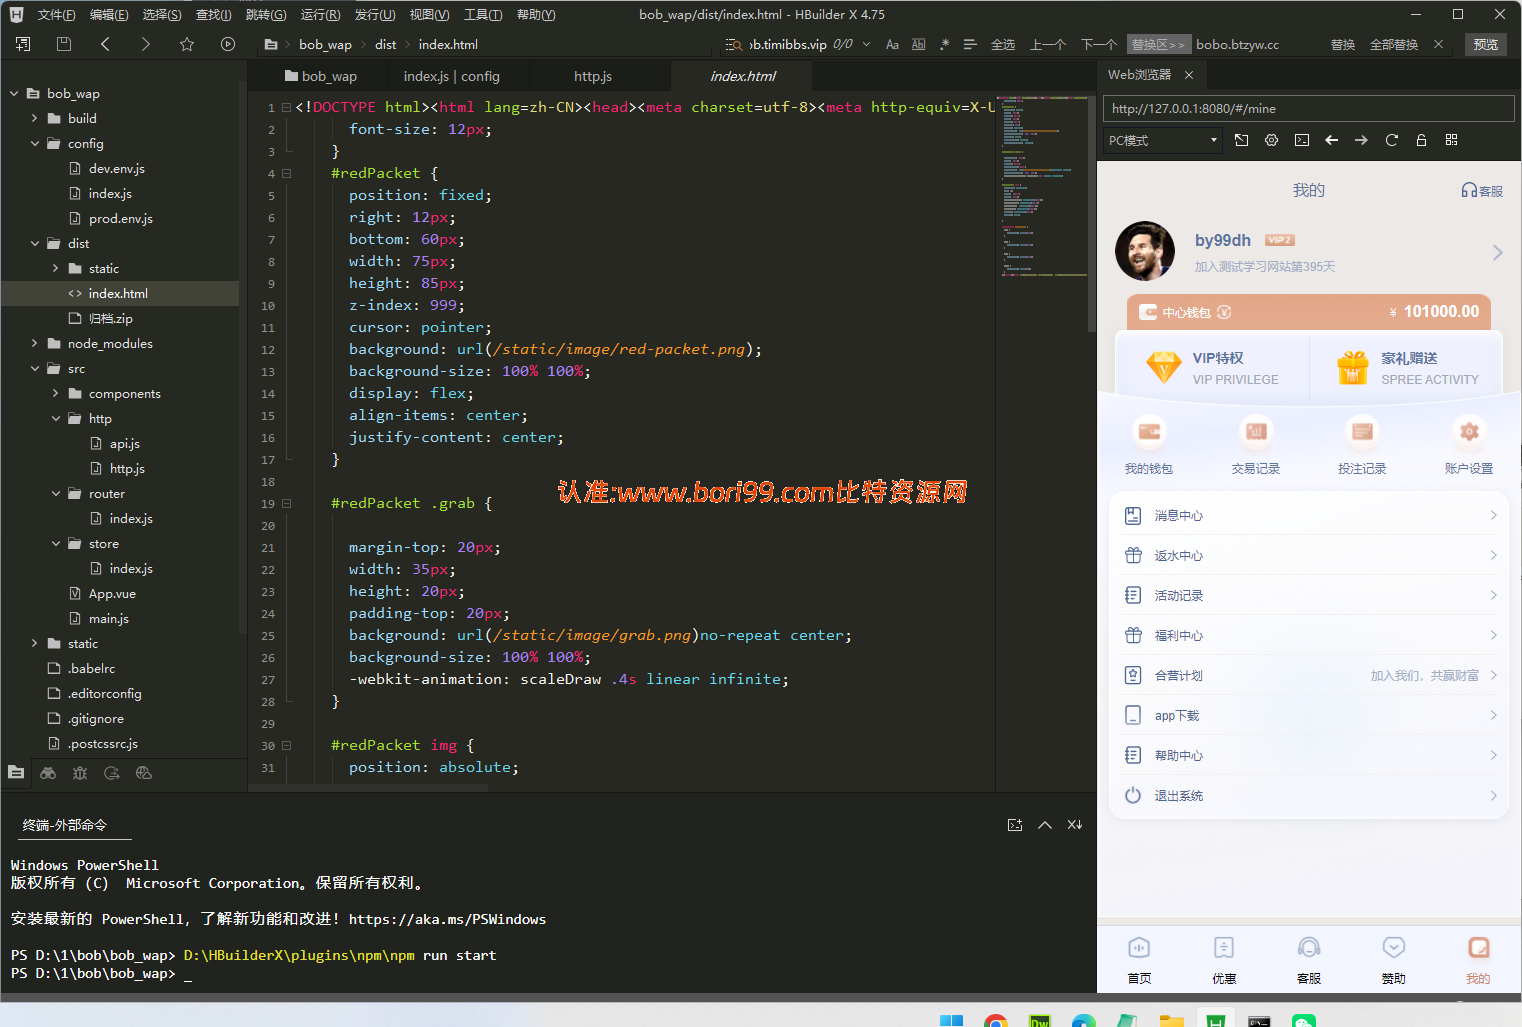
Task: Open the 工具(T) menu
Action: [x=483, y=14]
